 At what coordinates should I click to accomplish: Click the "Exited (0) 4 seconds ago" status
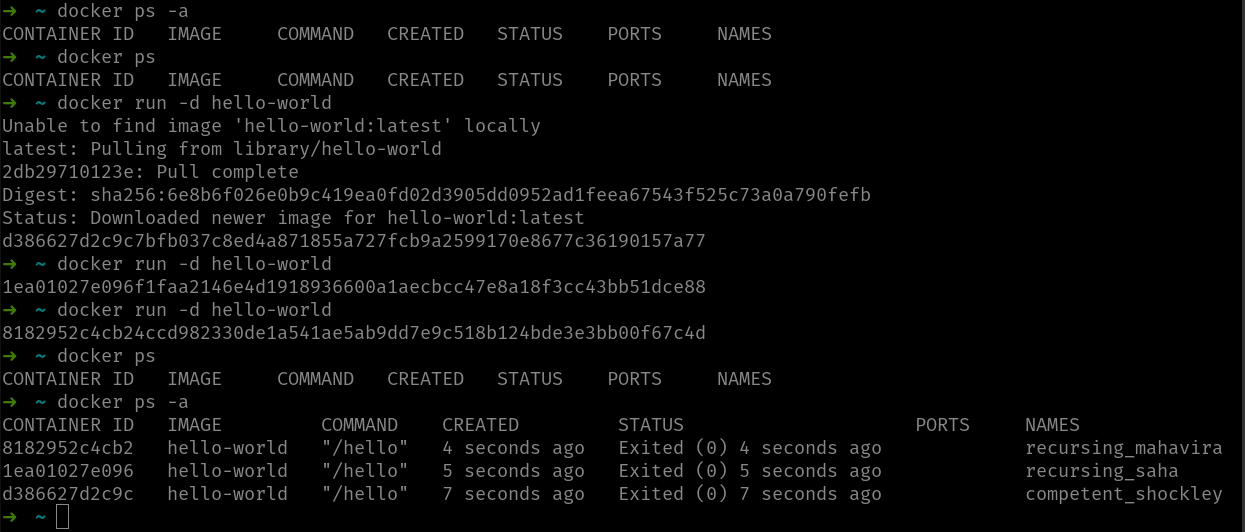(749, 448)
